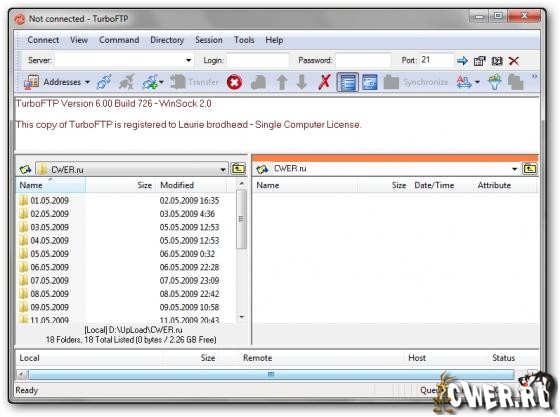Click the red X delete icon in toolbar
This screenshot has width=560, height=417.
[x=324, y=82]
